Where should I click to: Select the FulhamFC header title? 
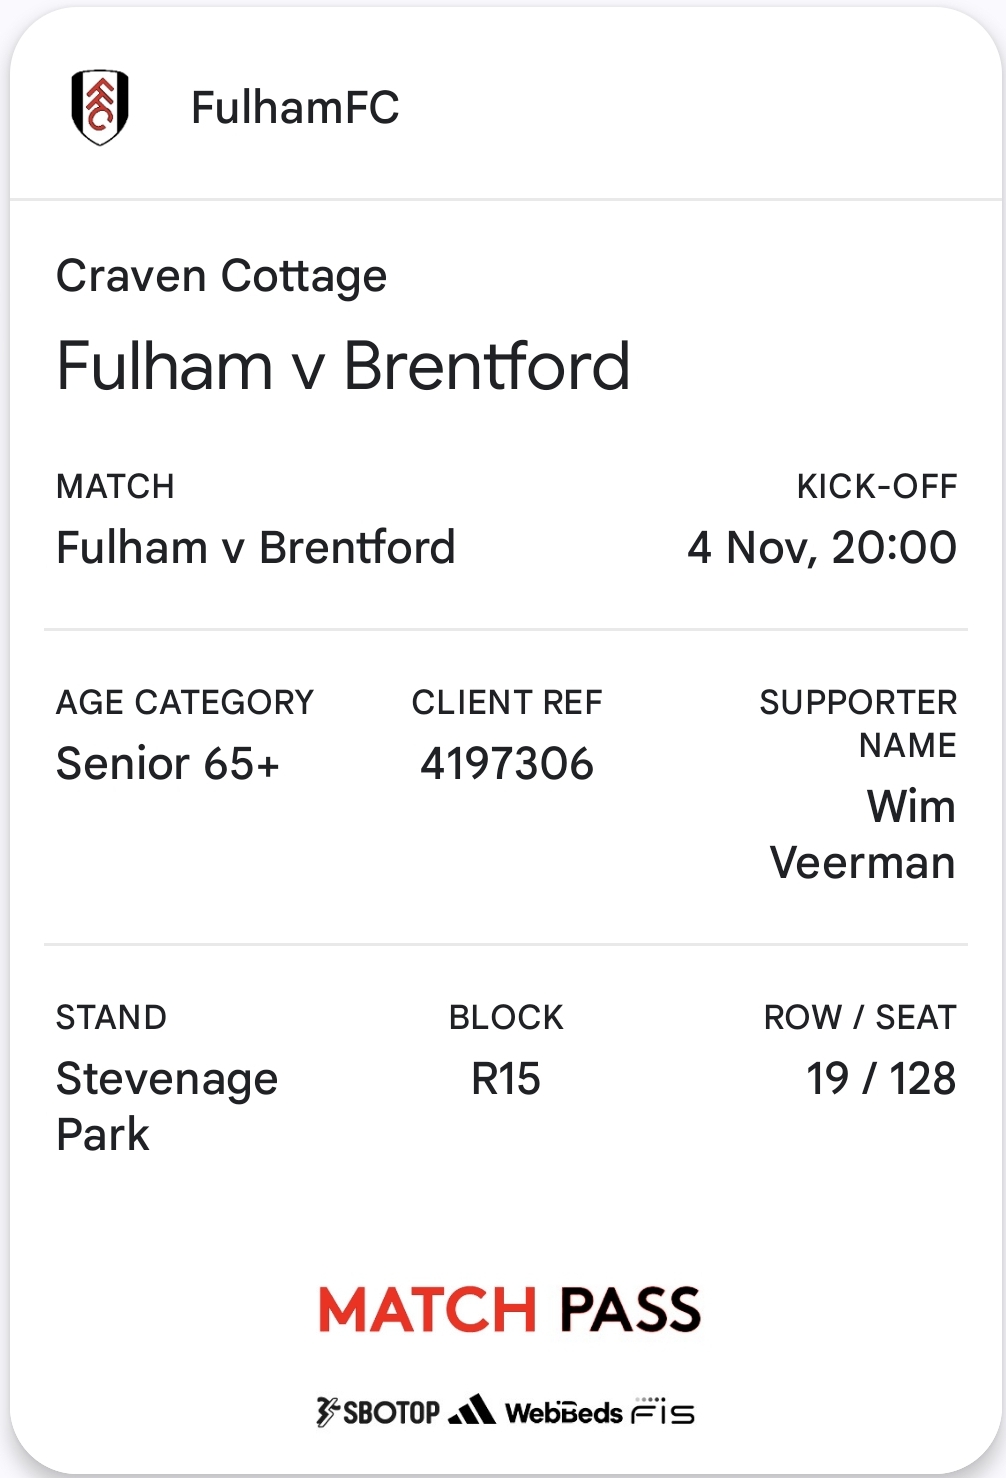(x=295, y=108)
